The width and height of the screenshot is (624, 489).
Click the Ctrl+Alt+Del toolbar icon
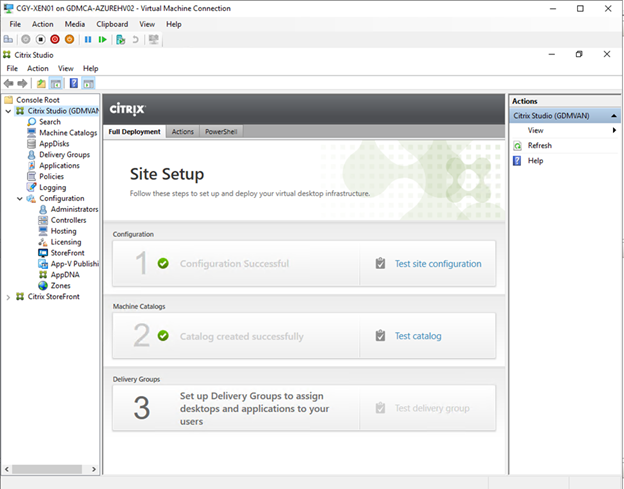pos(8,39)
